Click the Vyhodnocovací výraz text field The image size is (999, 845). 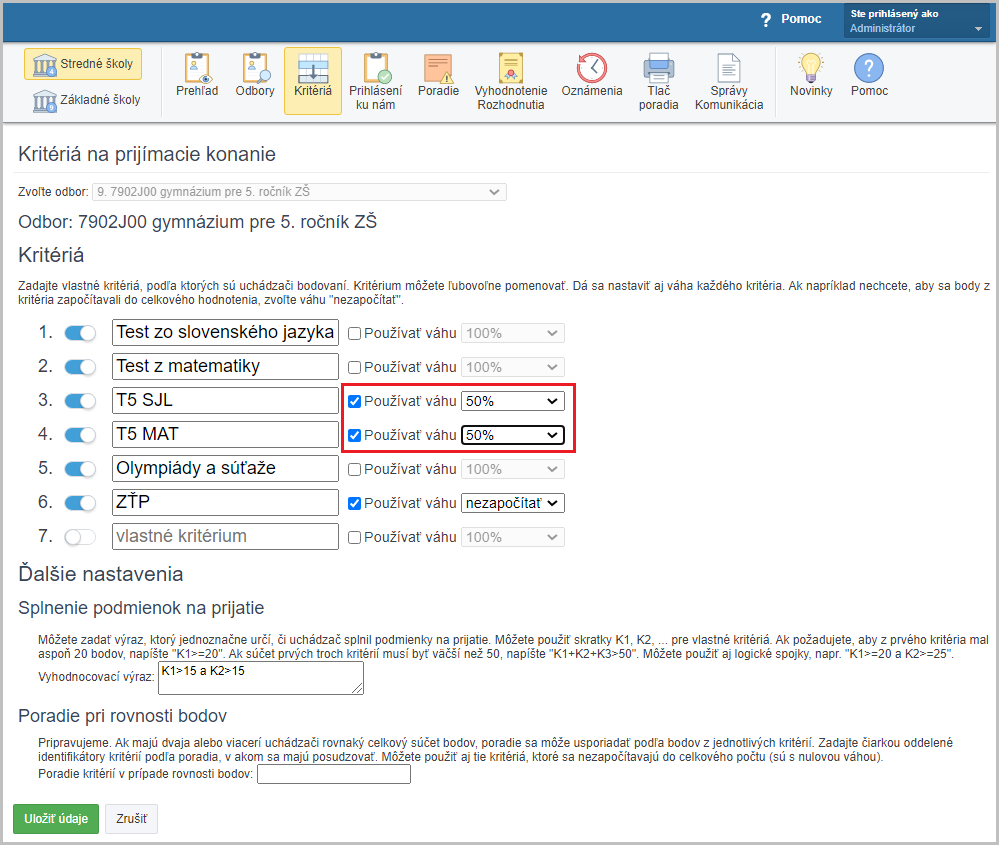click(260, 677)
